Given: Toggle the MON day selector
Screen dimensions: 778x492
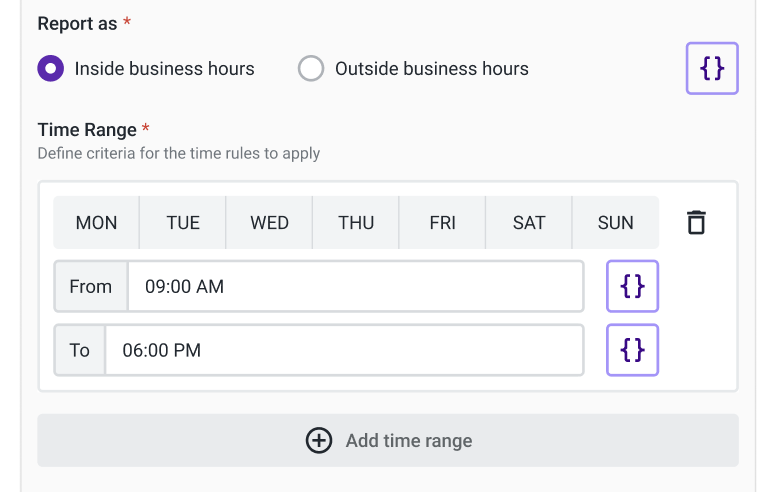Looking at the screenshot, I should [96, 223].
